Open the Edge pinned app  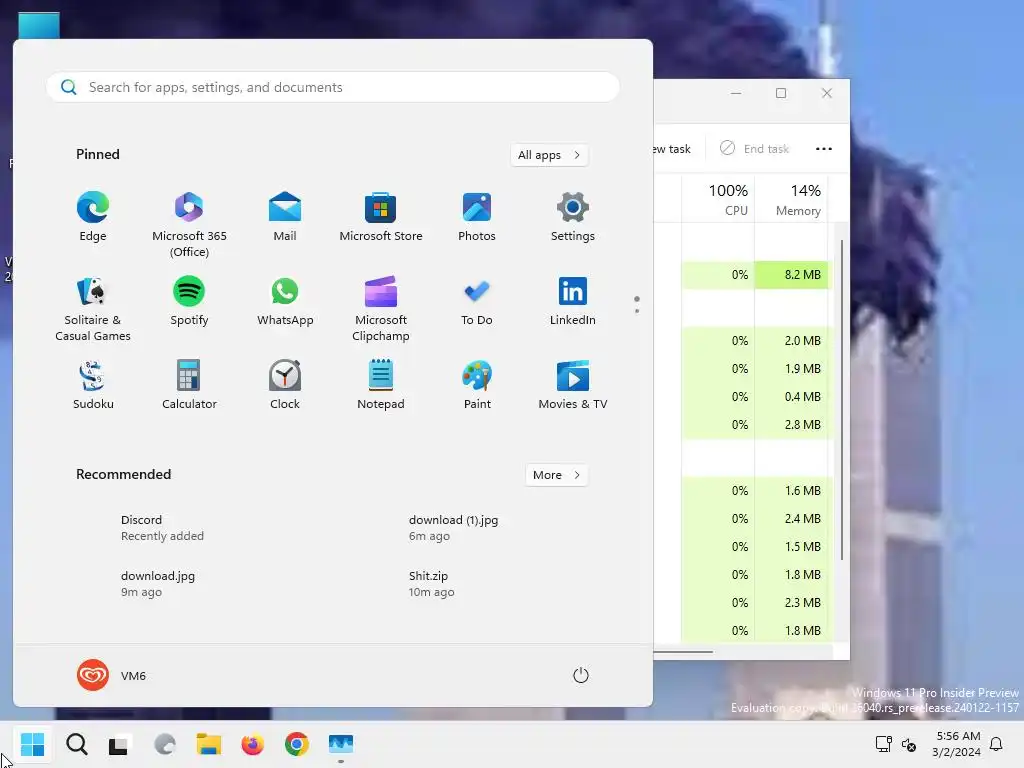click(x=93, y=218)
